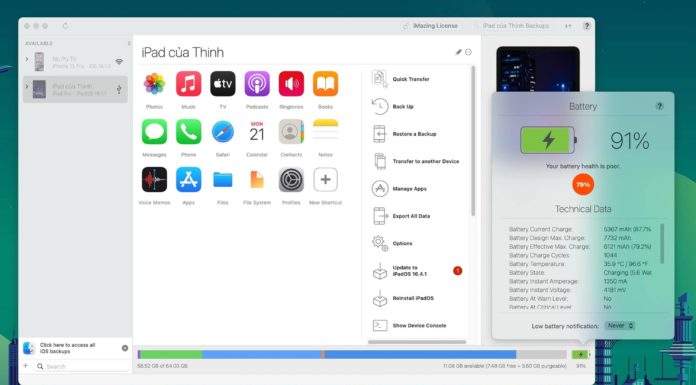Open the Files folder icon

click(x=222, y=179)
